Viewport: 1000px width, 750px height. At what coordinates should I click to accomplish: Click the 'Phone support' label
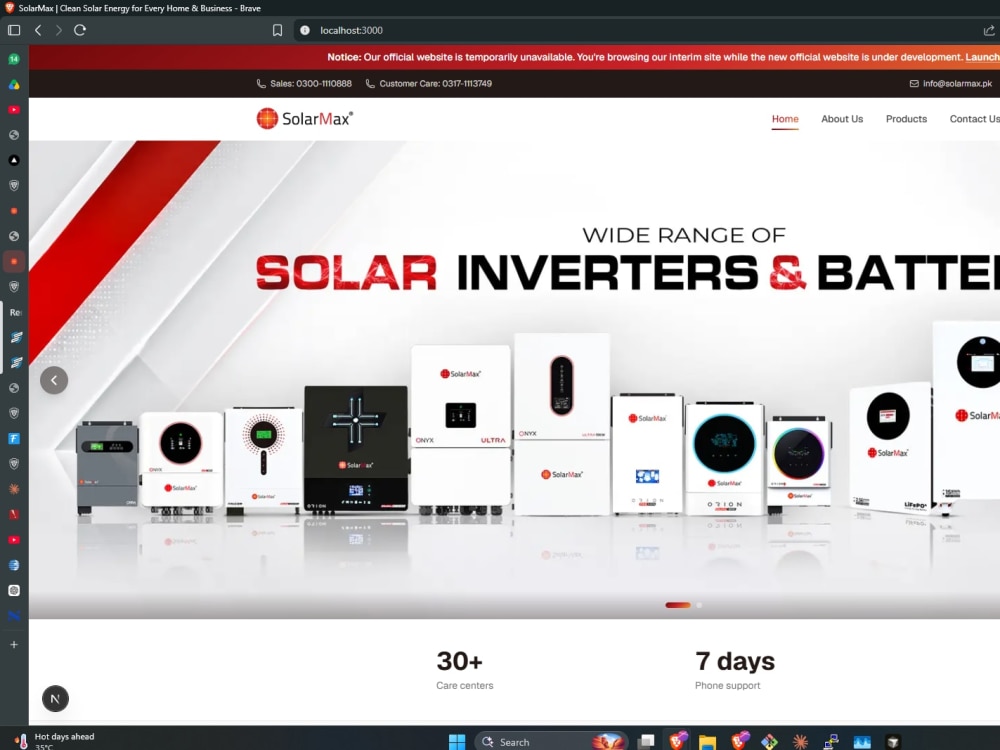tap(728, 686)
